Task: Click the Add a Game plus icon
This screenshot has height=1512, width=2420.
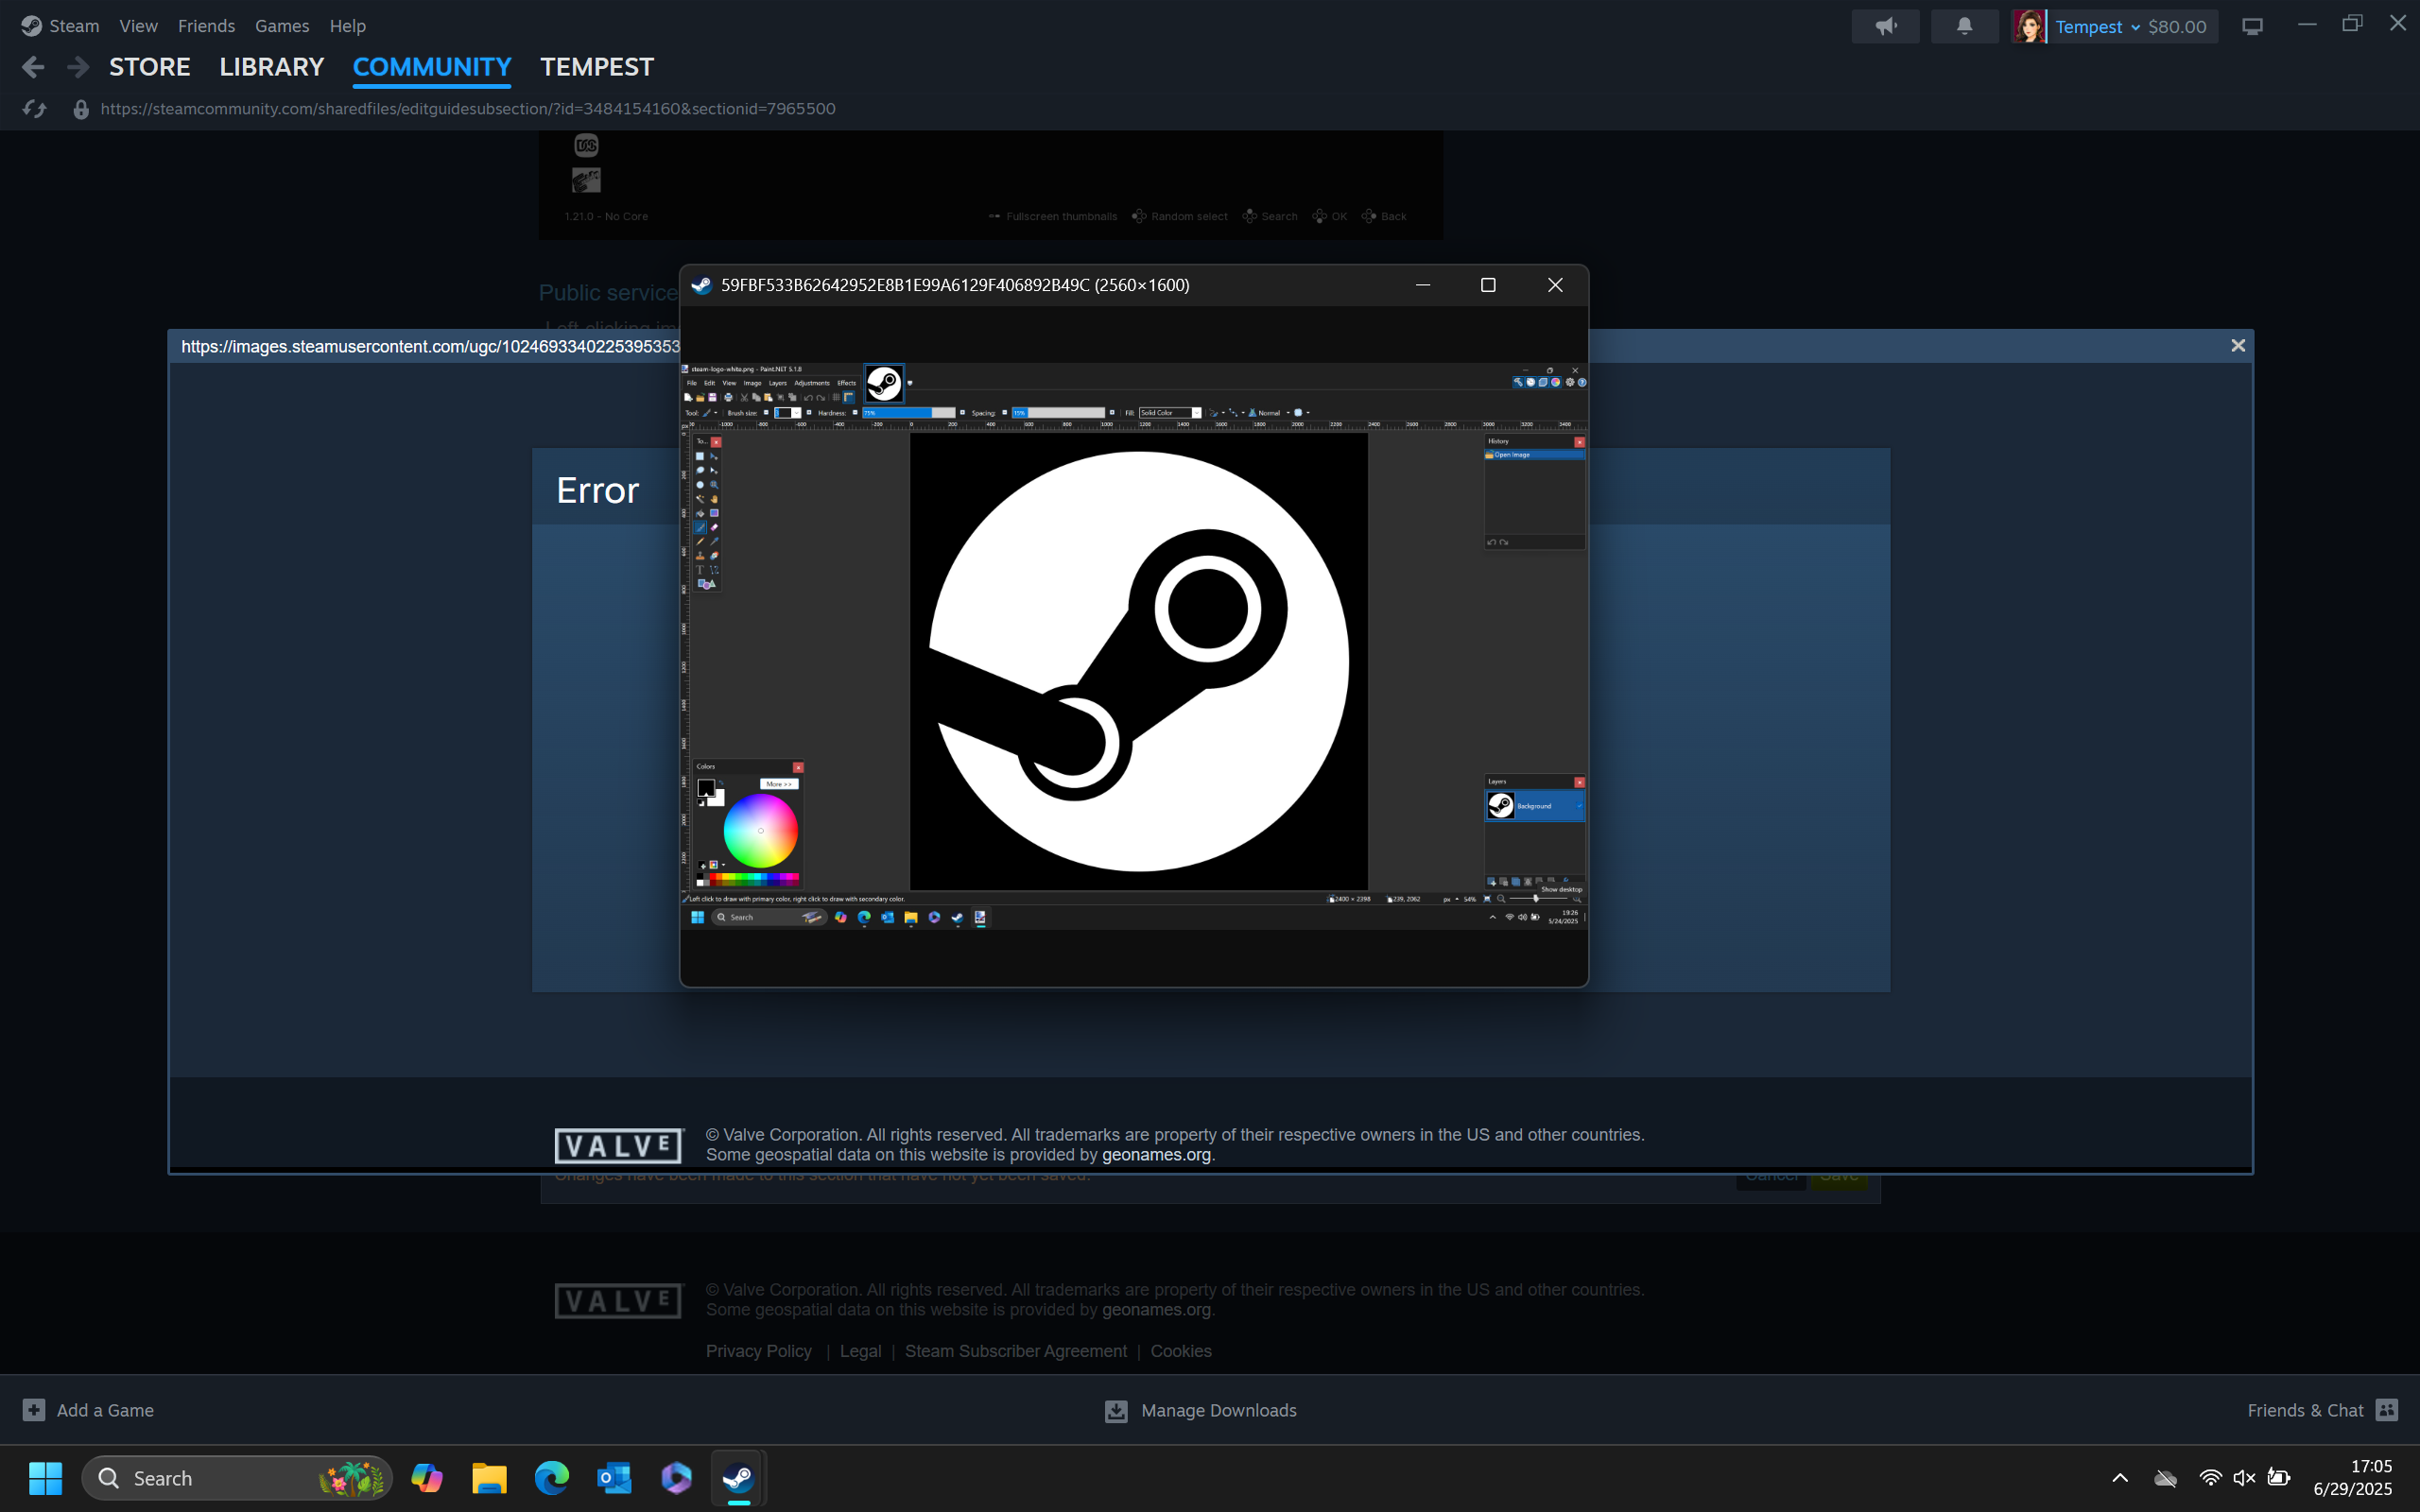Action: click(x=34, y=1410)
